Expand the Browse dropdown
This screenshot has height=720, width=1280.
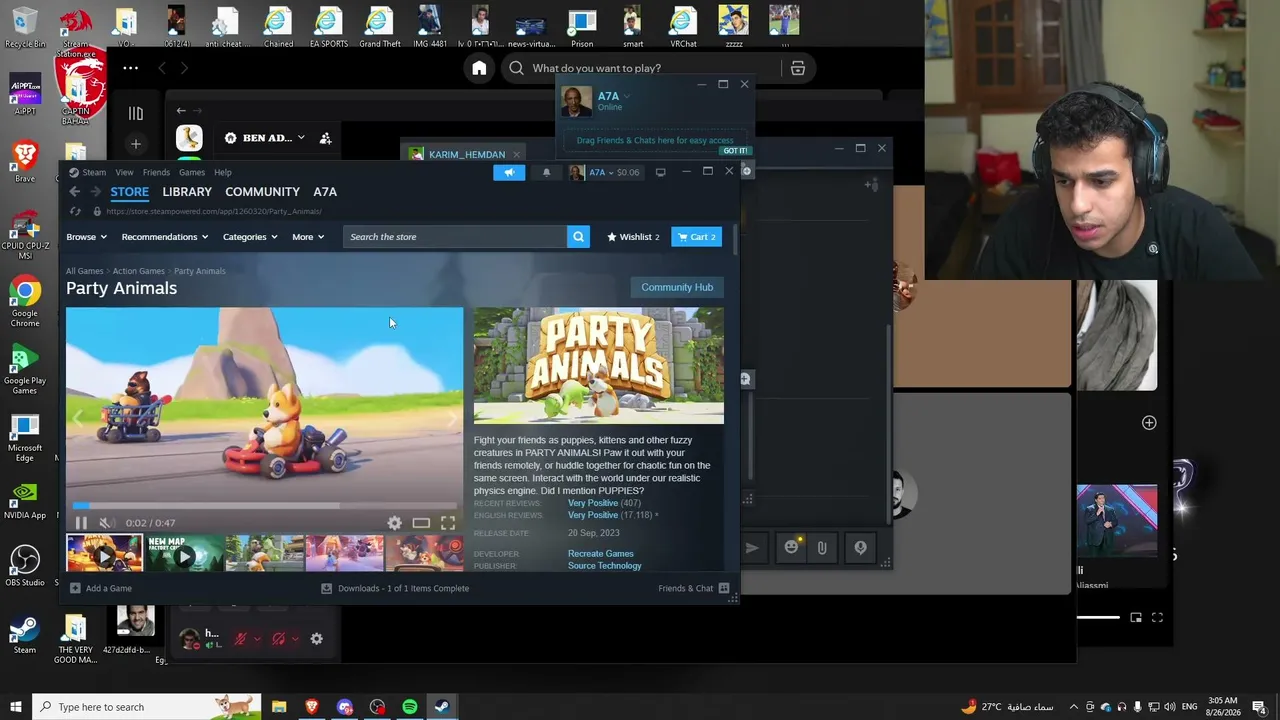pos(86,237)
